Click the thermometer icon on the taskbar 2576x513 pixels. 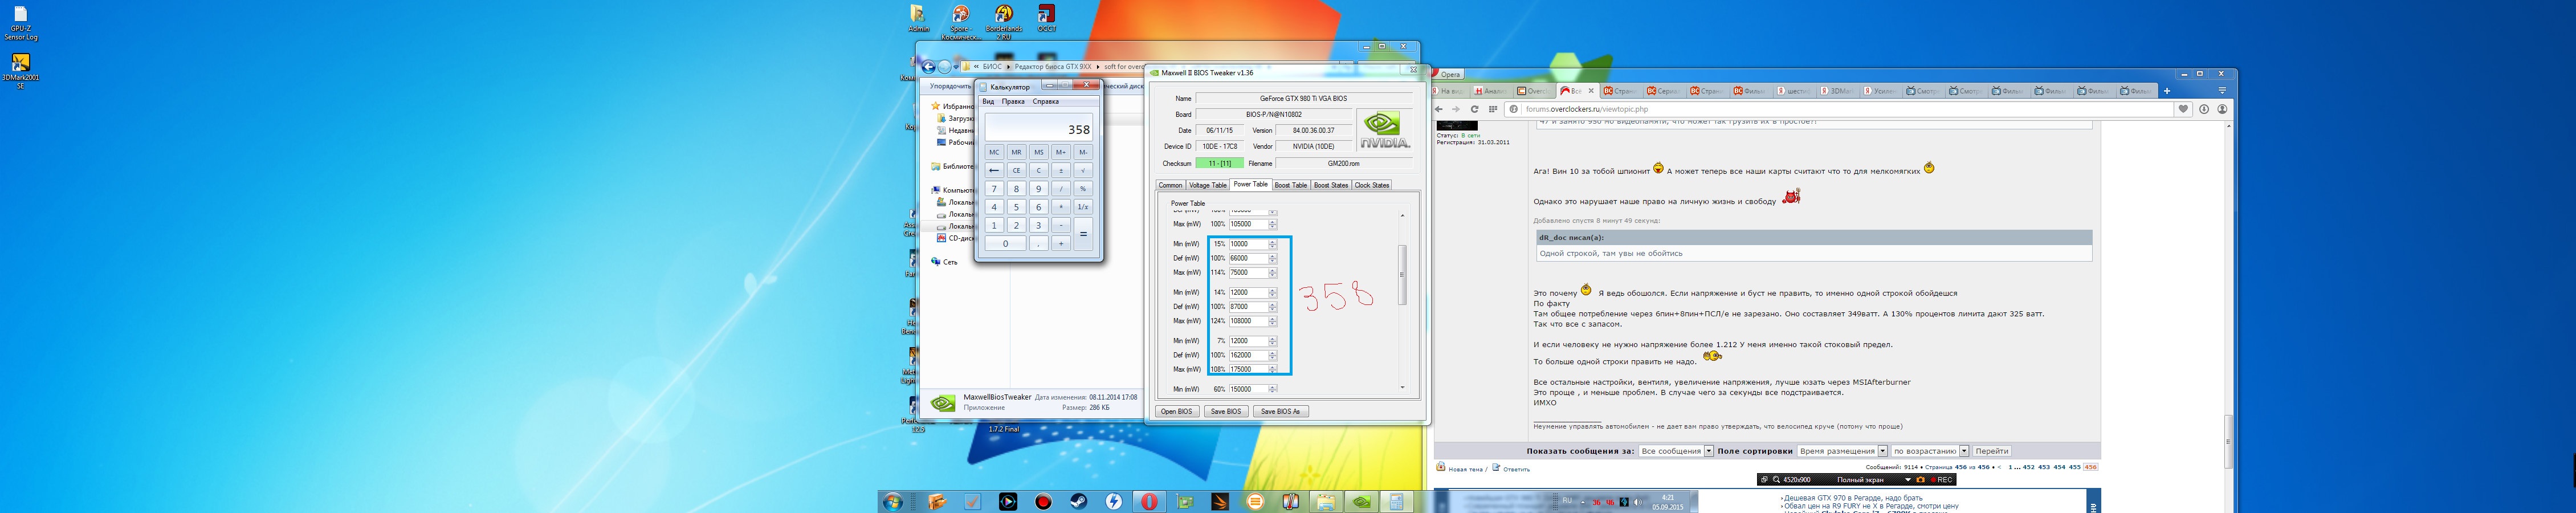(x=1291, y=501)
